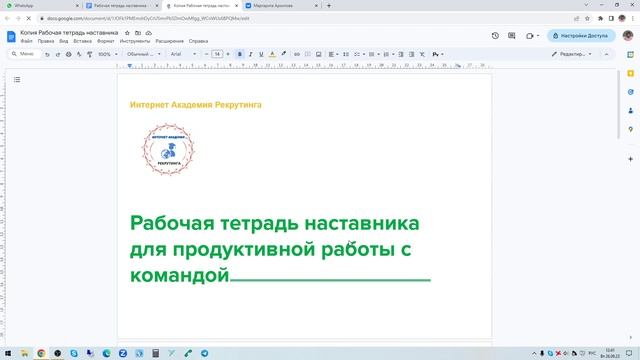Open Telegram from taskbar
Screen dimensions: 640x360
click(204, 353)
